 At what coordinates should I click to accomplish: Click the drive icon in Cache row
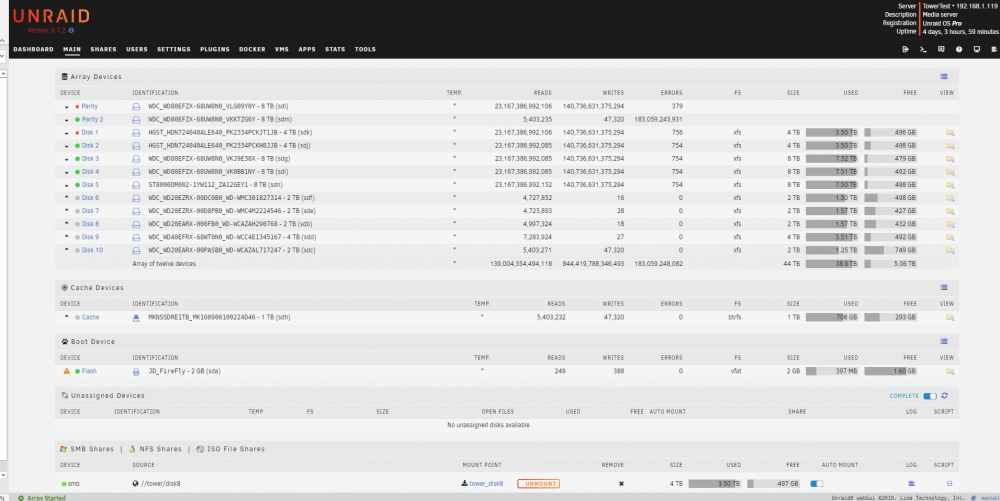coord(136,317)
